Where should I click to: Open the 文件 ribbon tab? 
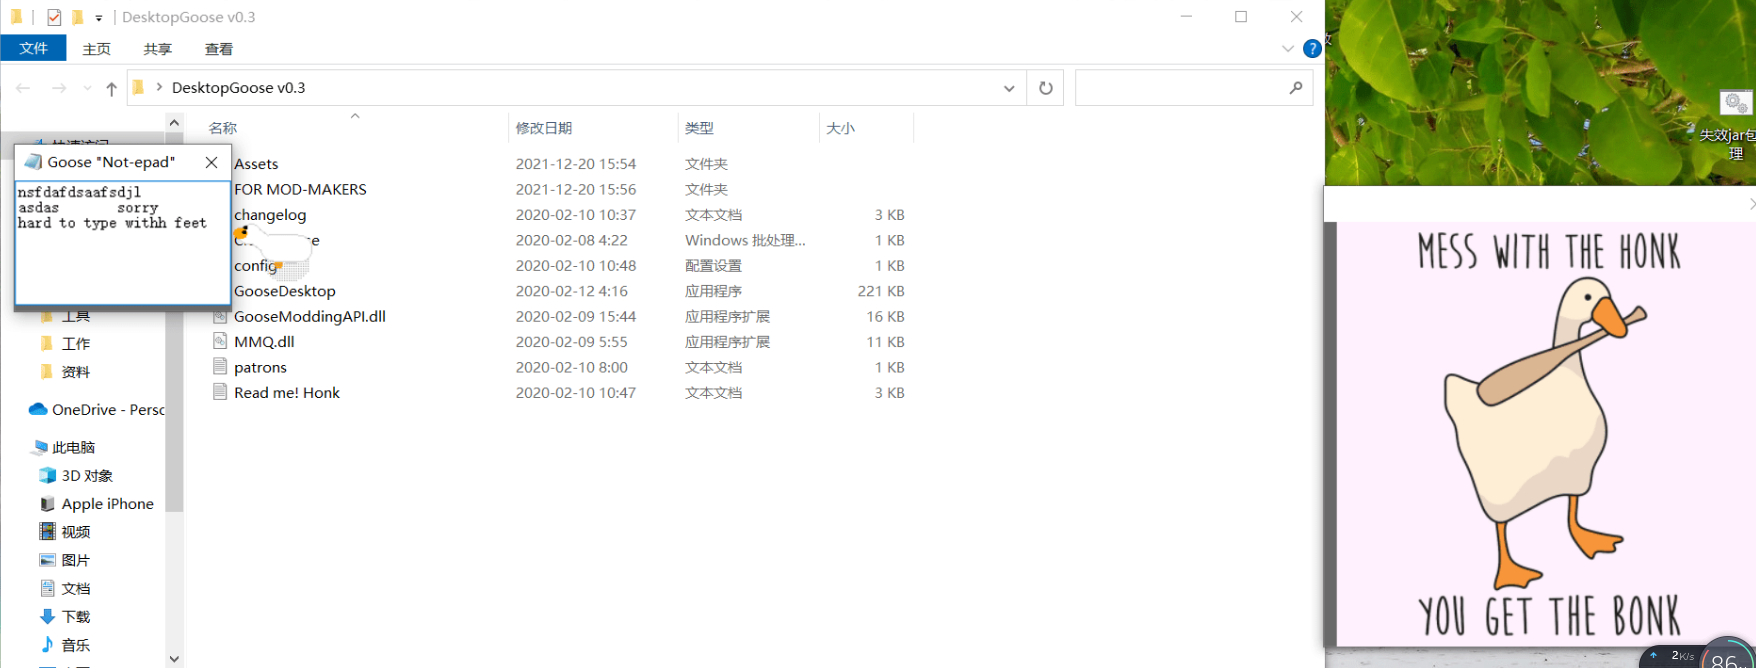tap(33, 48)
